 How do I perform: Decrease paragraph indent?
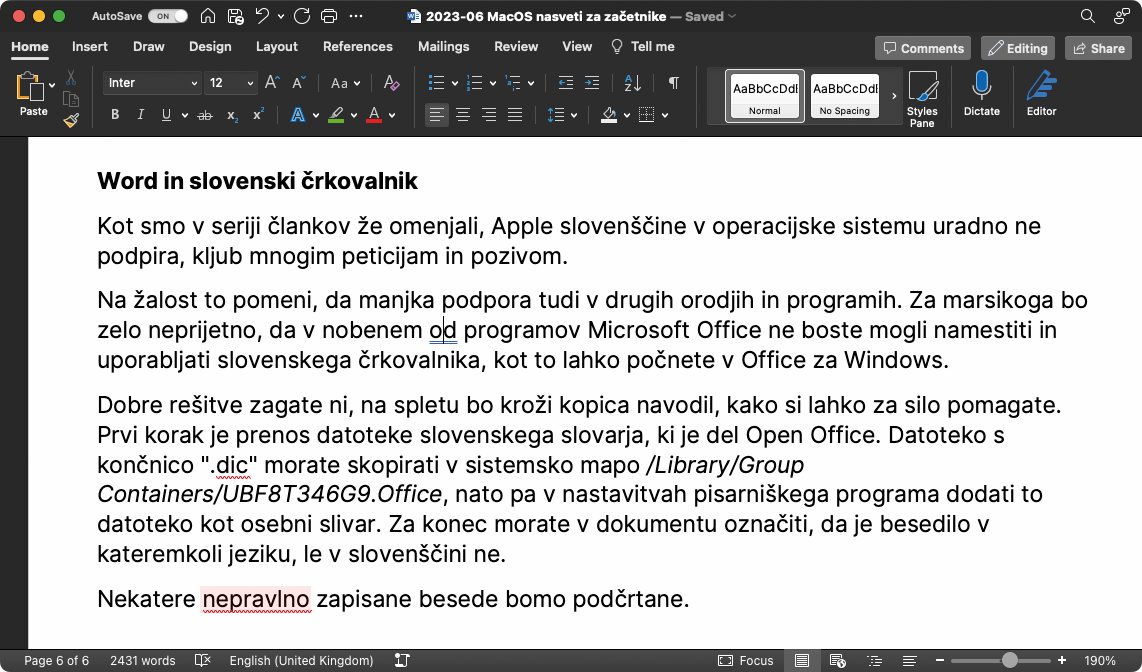(x=566, y=83)
